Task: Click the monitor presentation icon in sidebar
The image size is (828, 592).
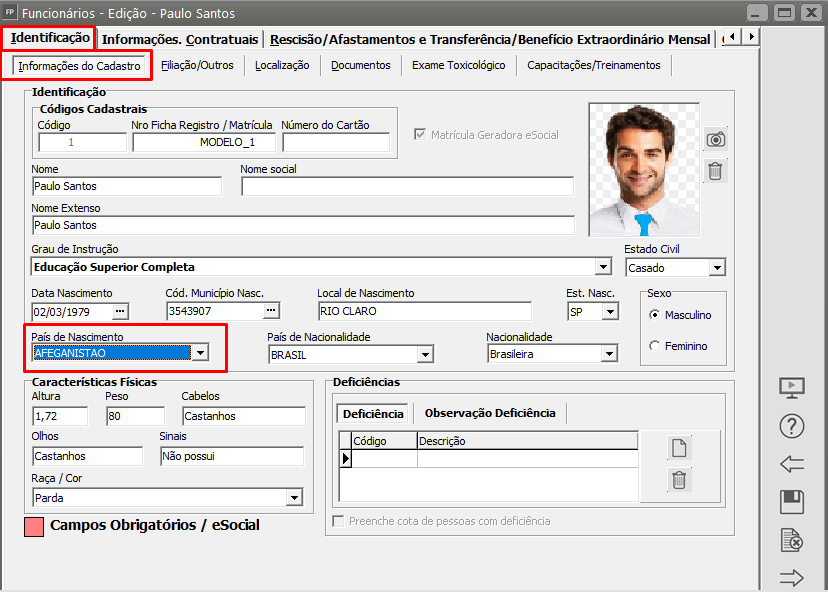Action: click(792, 388)
